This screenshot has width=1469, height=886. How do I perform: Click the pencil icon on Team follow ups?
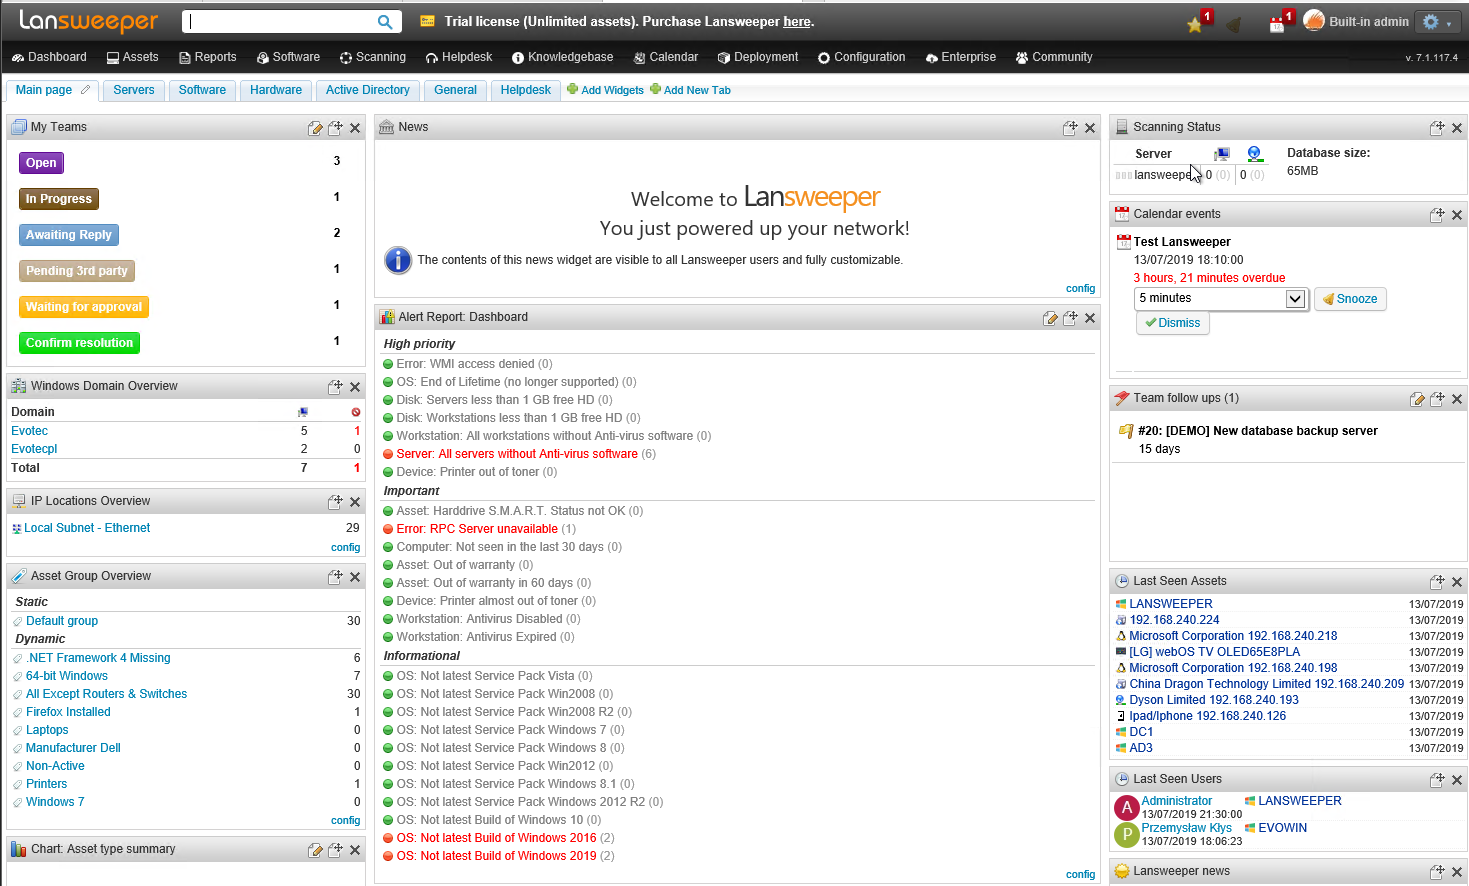pyautogui.click(x=1418, y=398)
